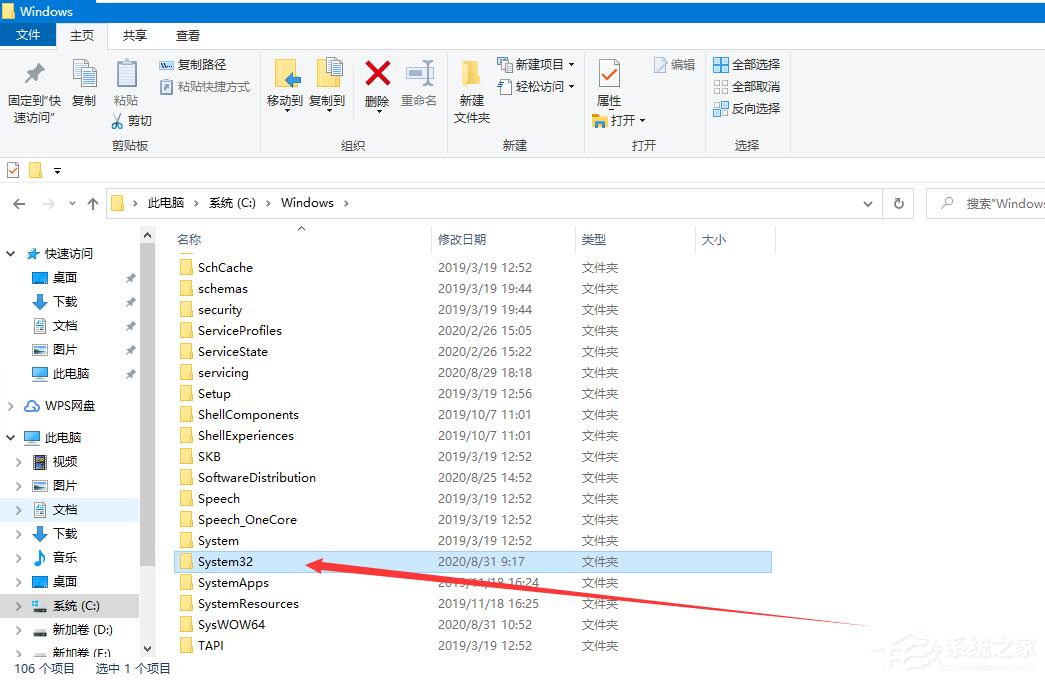Sort by Date modified (修改日期) column
The width and height of the screenshot is (1045, 680).
point(461,240)
